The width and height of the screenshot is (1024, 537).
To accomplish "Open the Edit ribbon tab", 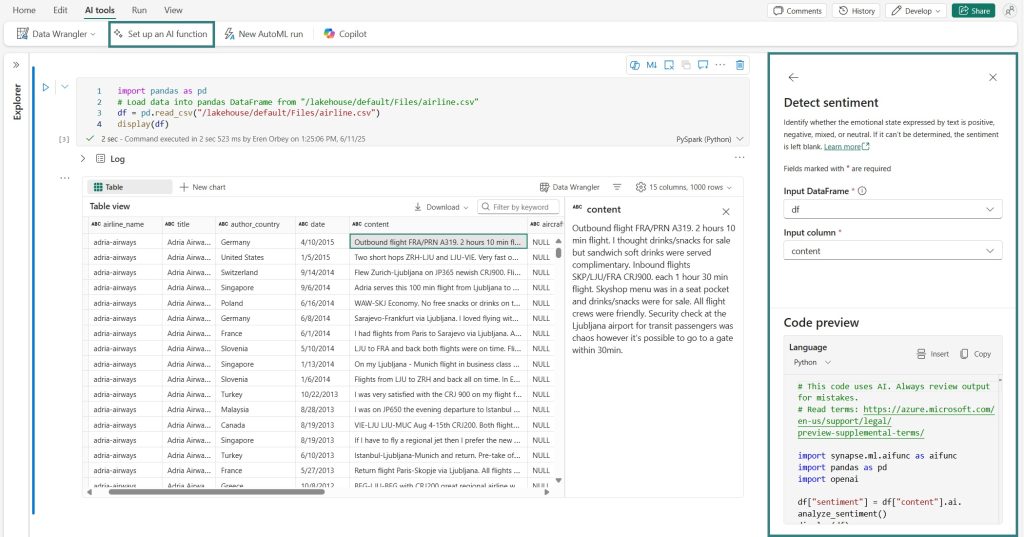I will click(x=60, y=10).
